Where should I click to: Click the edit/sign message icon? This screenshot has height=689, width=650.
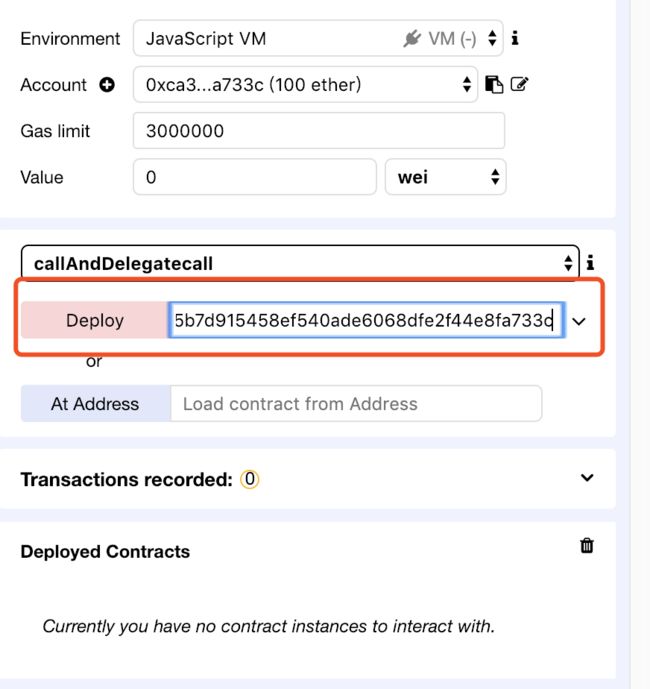click(519, 83)
